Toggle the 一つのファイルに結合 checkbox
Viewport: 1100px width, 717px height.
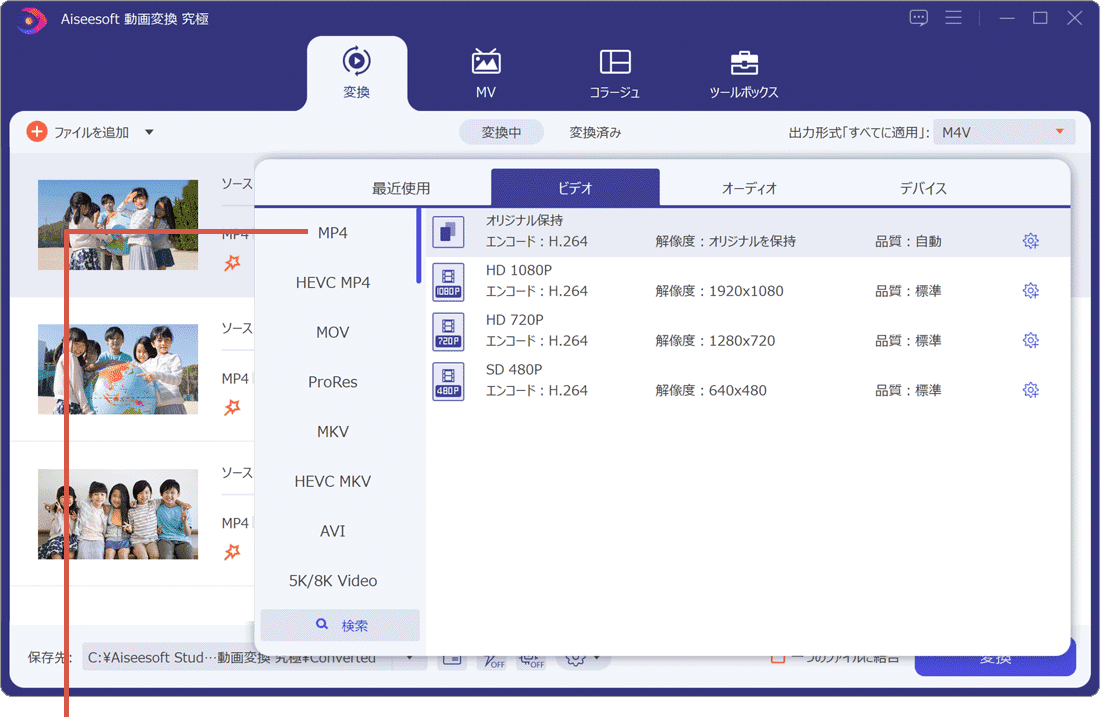[777, 657]
